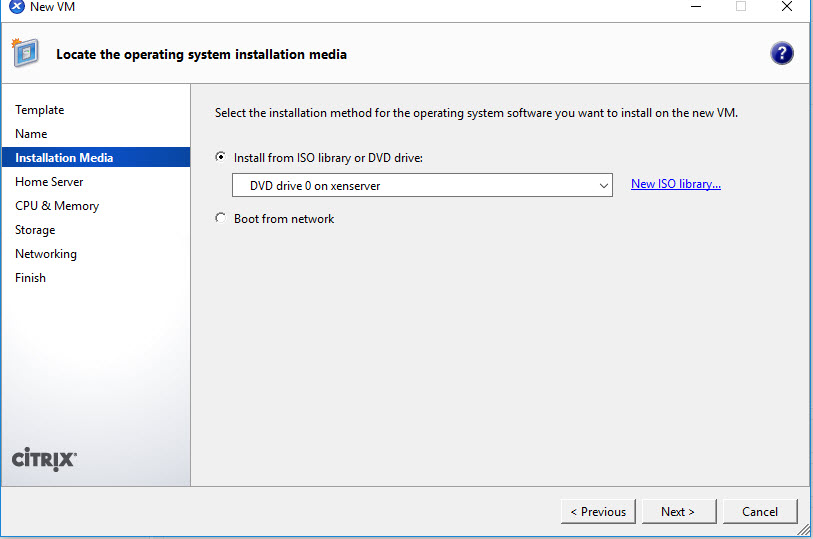
Task: Choose the Boot from network option
Action: [x=221, y=219]
